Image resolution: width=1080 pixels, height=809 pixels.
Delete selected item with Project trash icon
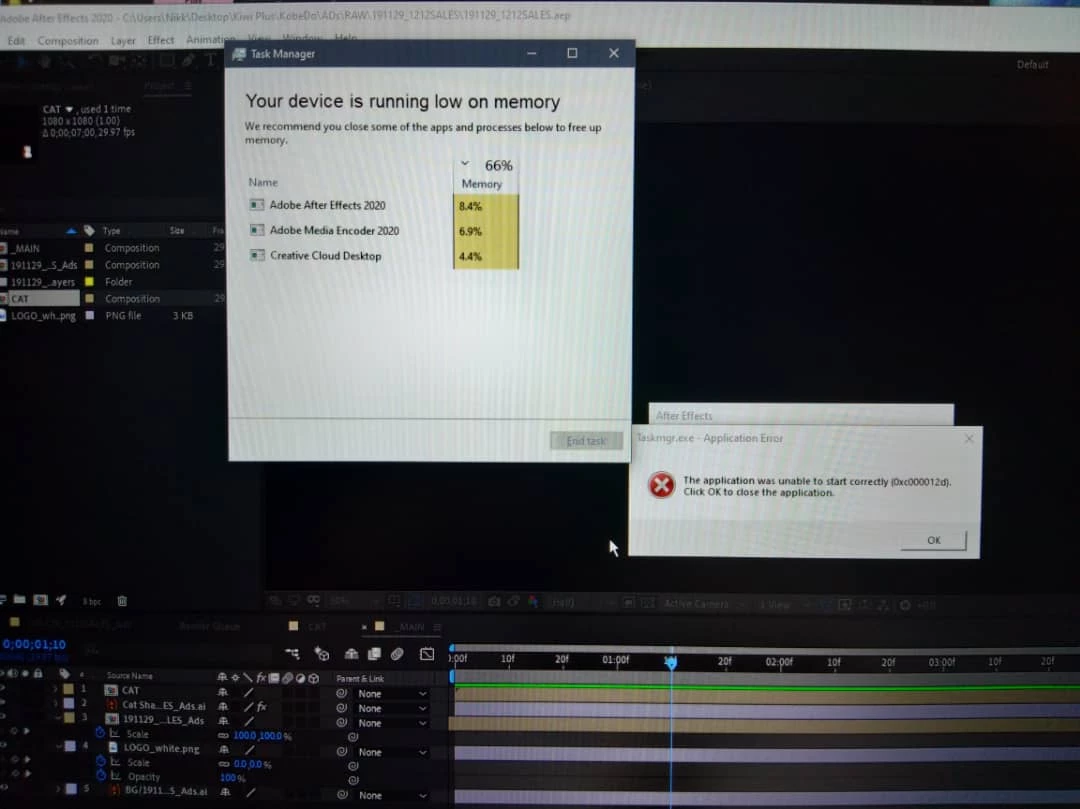122,601
